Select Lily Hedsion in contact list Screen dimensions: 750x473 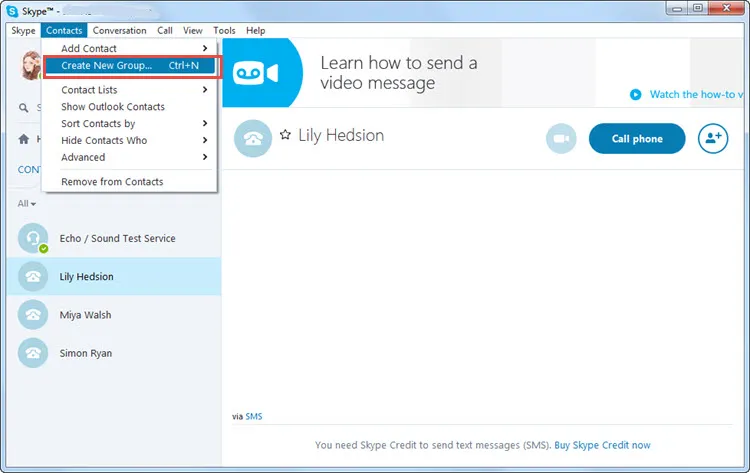point(114,276)
